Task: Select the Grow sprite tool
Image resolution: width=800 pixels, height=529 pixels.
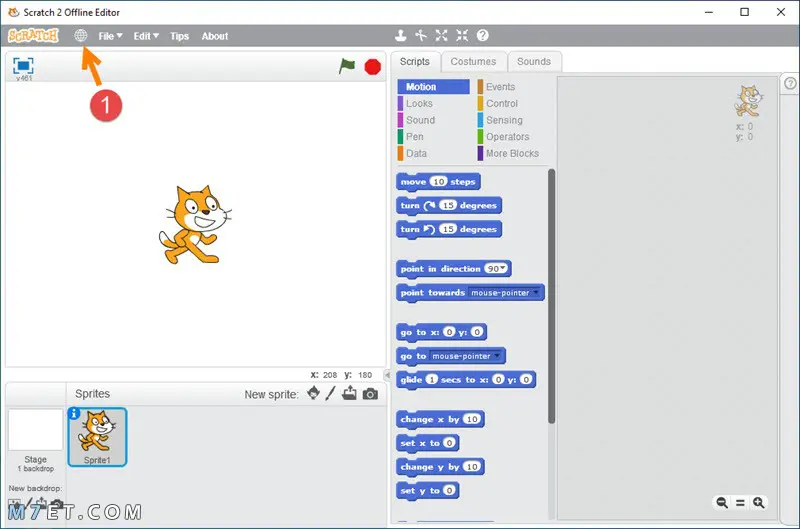Action: (441, 35)
